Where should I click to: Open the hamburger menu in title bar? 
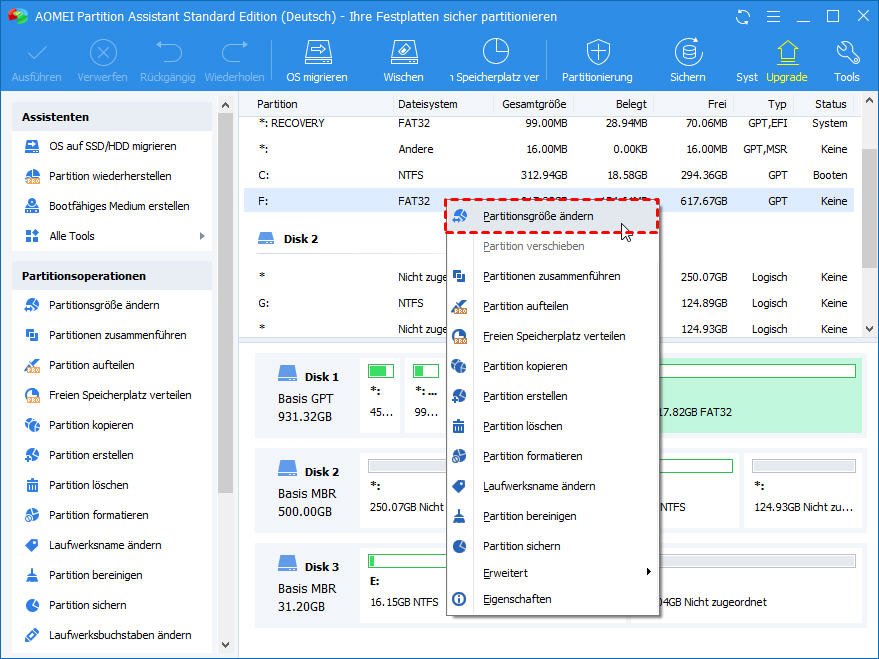(774, 17)
